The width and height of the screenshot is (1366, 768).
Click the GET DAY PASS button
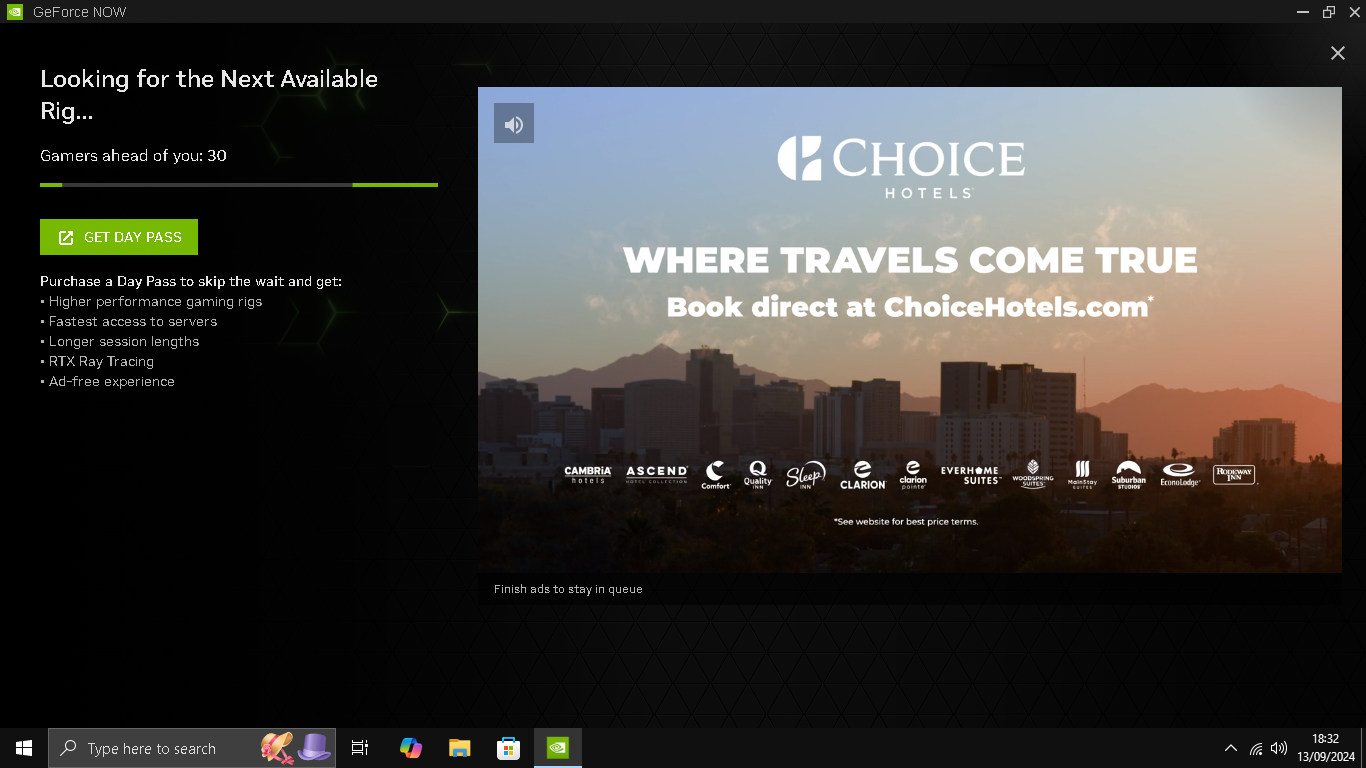tap(119, 237)
